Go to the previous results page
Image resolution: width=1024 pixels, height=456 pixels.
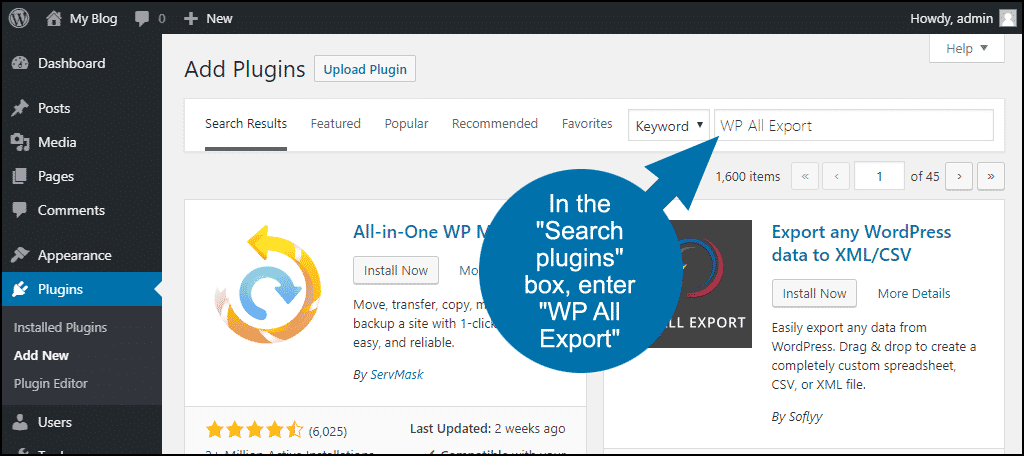point(837,176)
